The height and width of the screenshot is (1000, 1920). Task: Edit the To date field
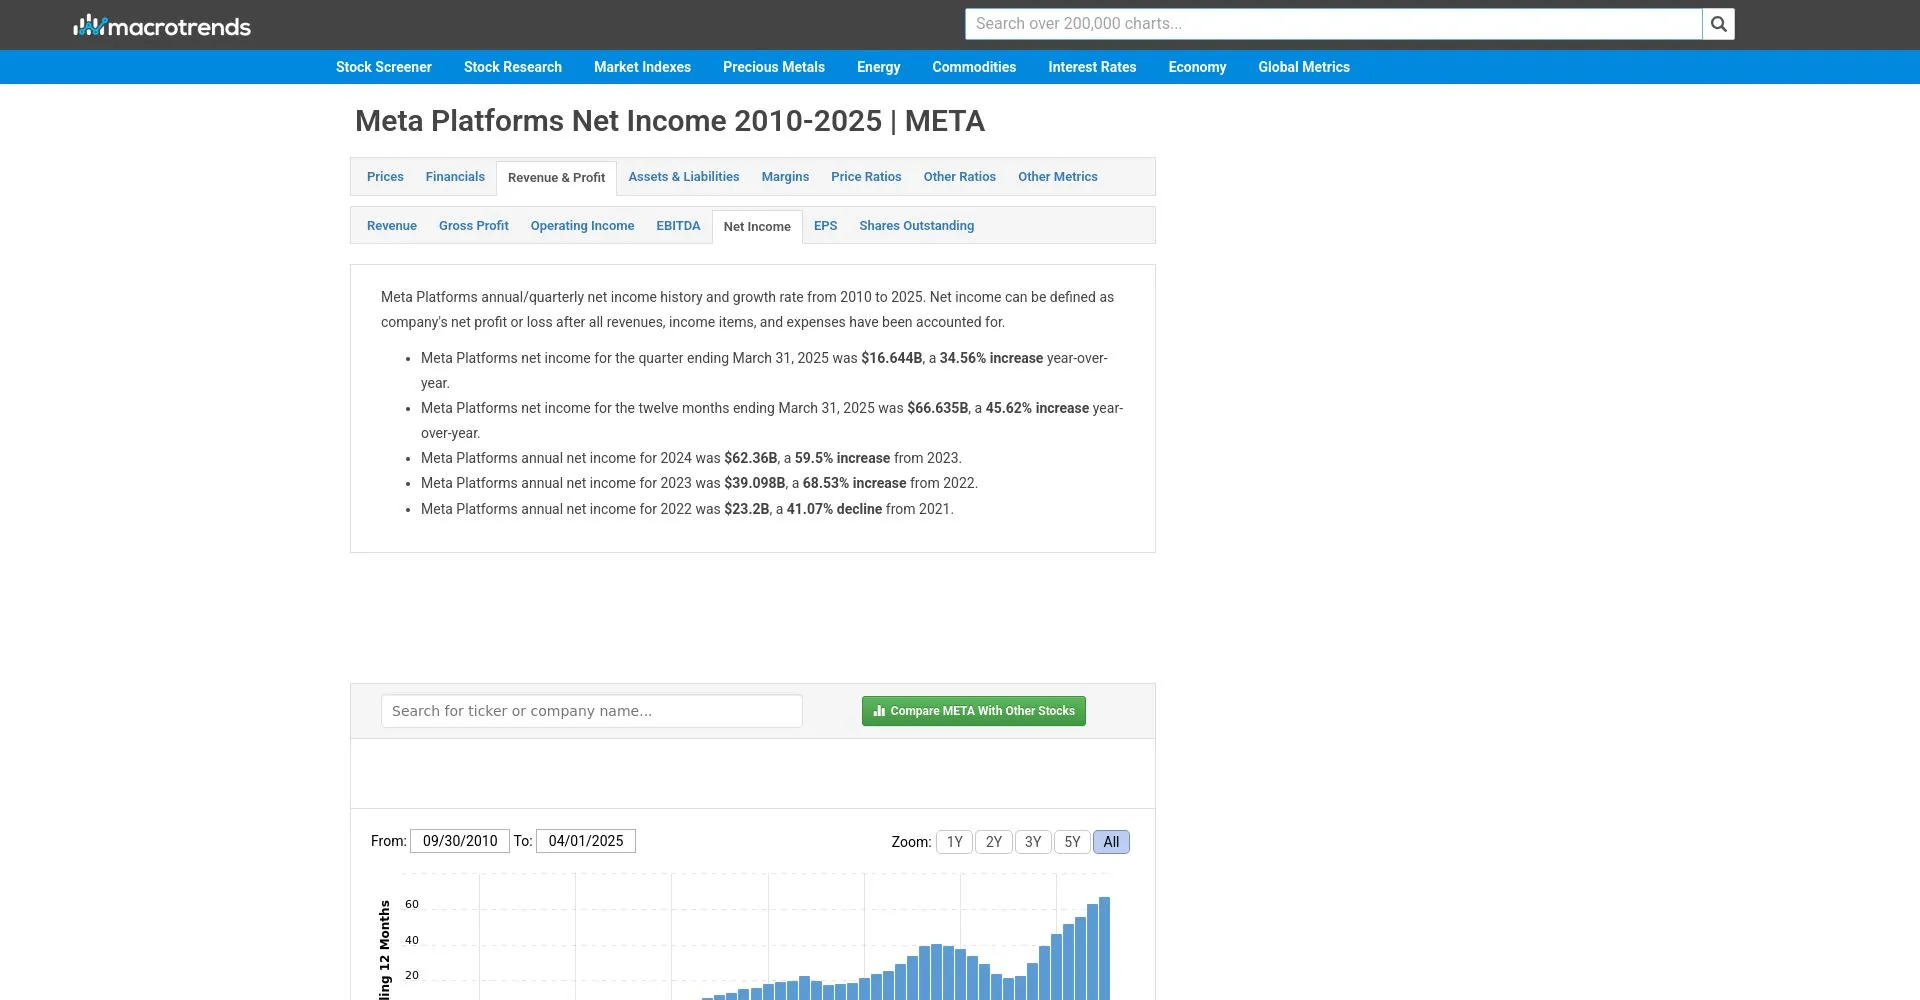[586, 841]
